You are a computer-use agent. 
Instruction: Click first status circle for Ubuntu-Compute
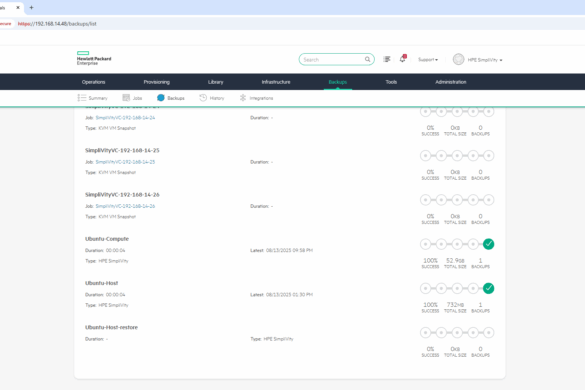click(x=425, y=244)
